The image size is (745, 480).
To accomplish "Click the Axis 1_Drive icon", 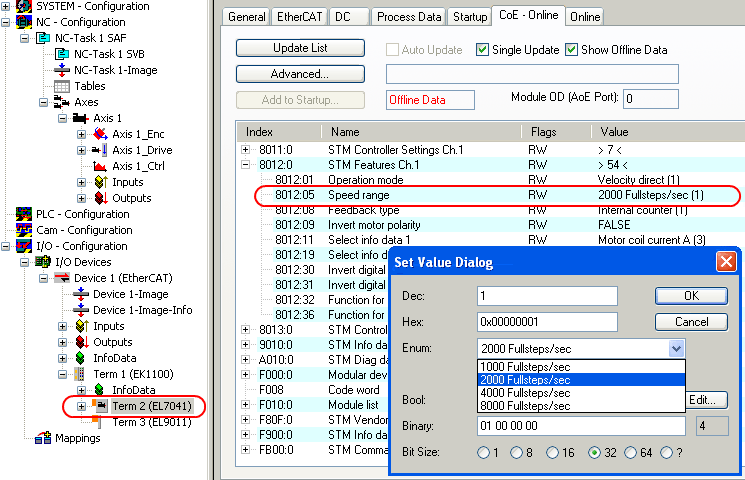I will pyautogui.click(x=99, y=150).
